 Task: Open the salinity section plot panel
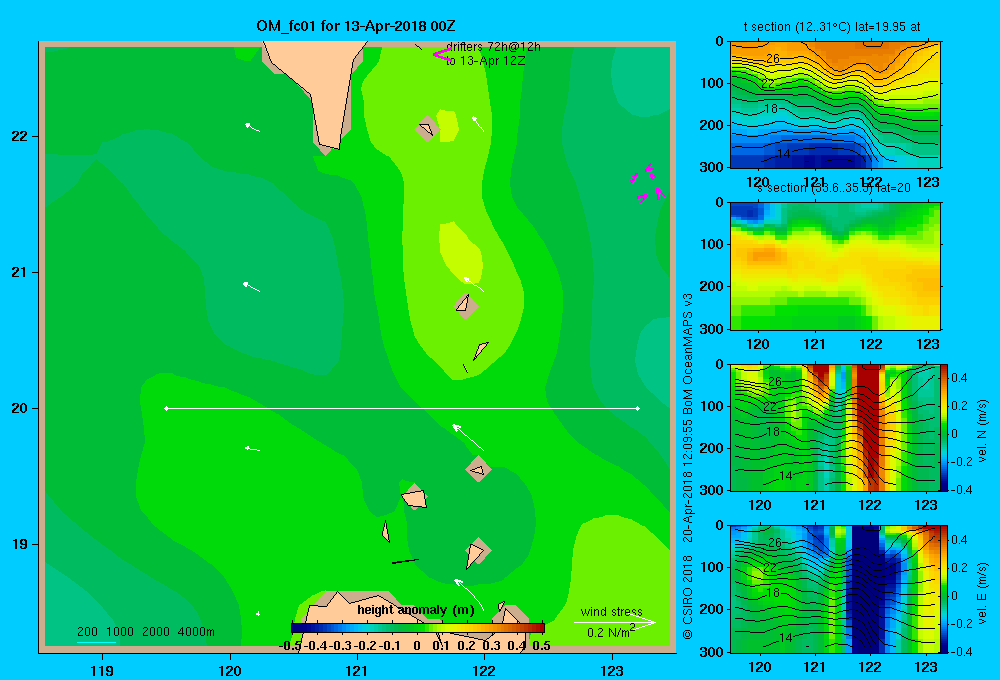tap(835, 266)
